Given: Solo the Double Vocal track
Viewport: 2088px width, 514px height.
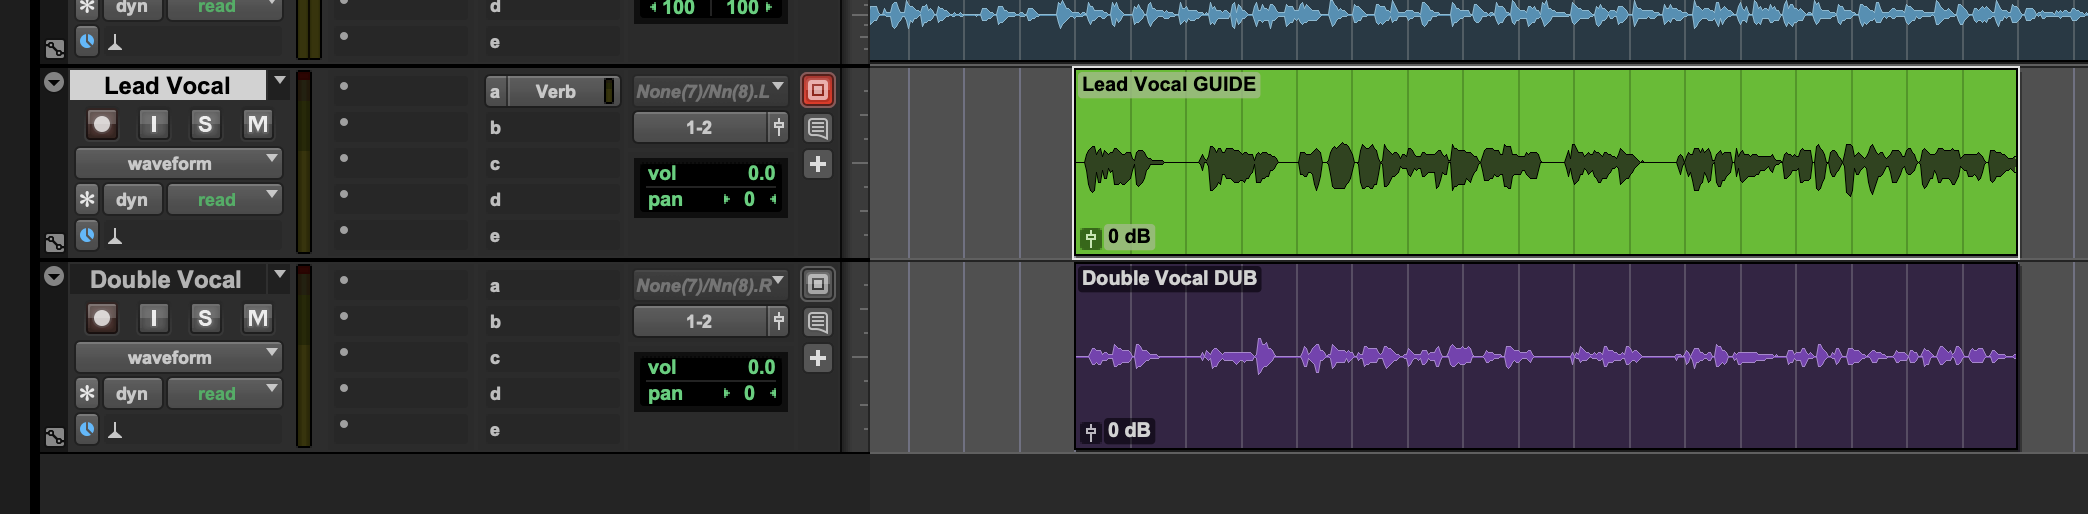Looking at the screenshot, I should pos(205,318).
